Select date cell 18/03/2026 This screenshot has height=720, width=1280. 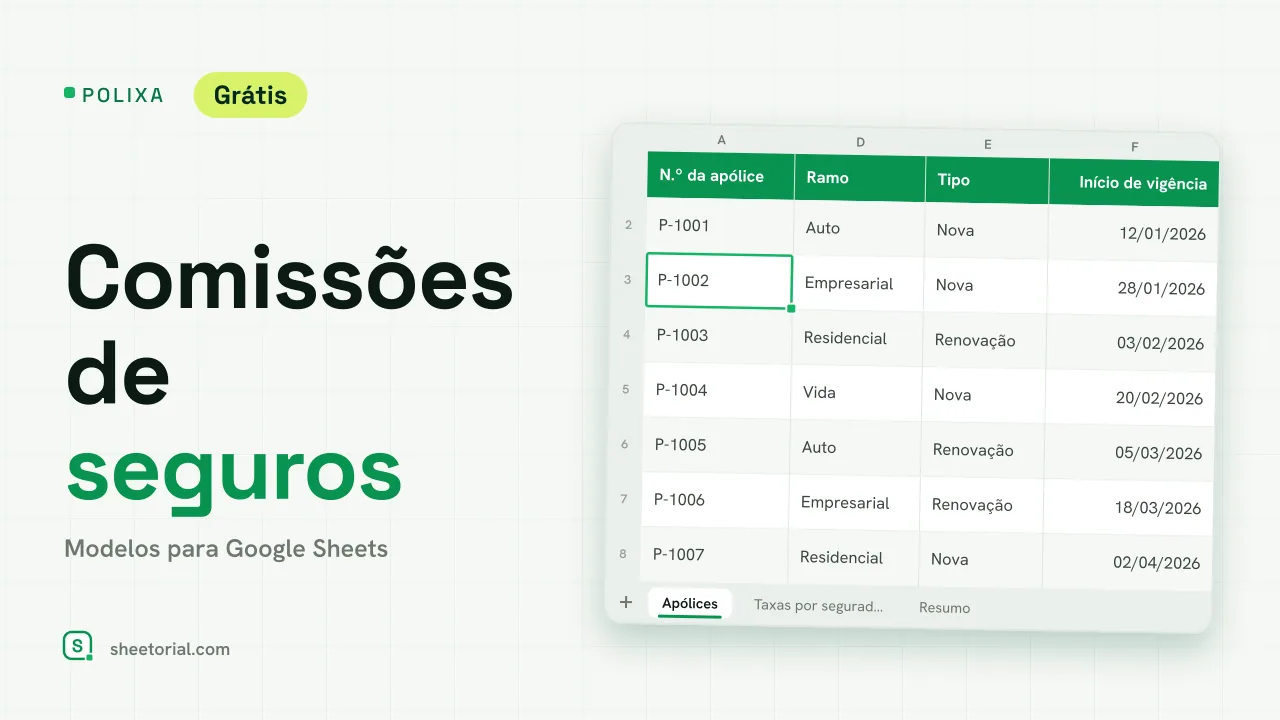1128,508
